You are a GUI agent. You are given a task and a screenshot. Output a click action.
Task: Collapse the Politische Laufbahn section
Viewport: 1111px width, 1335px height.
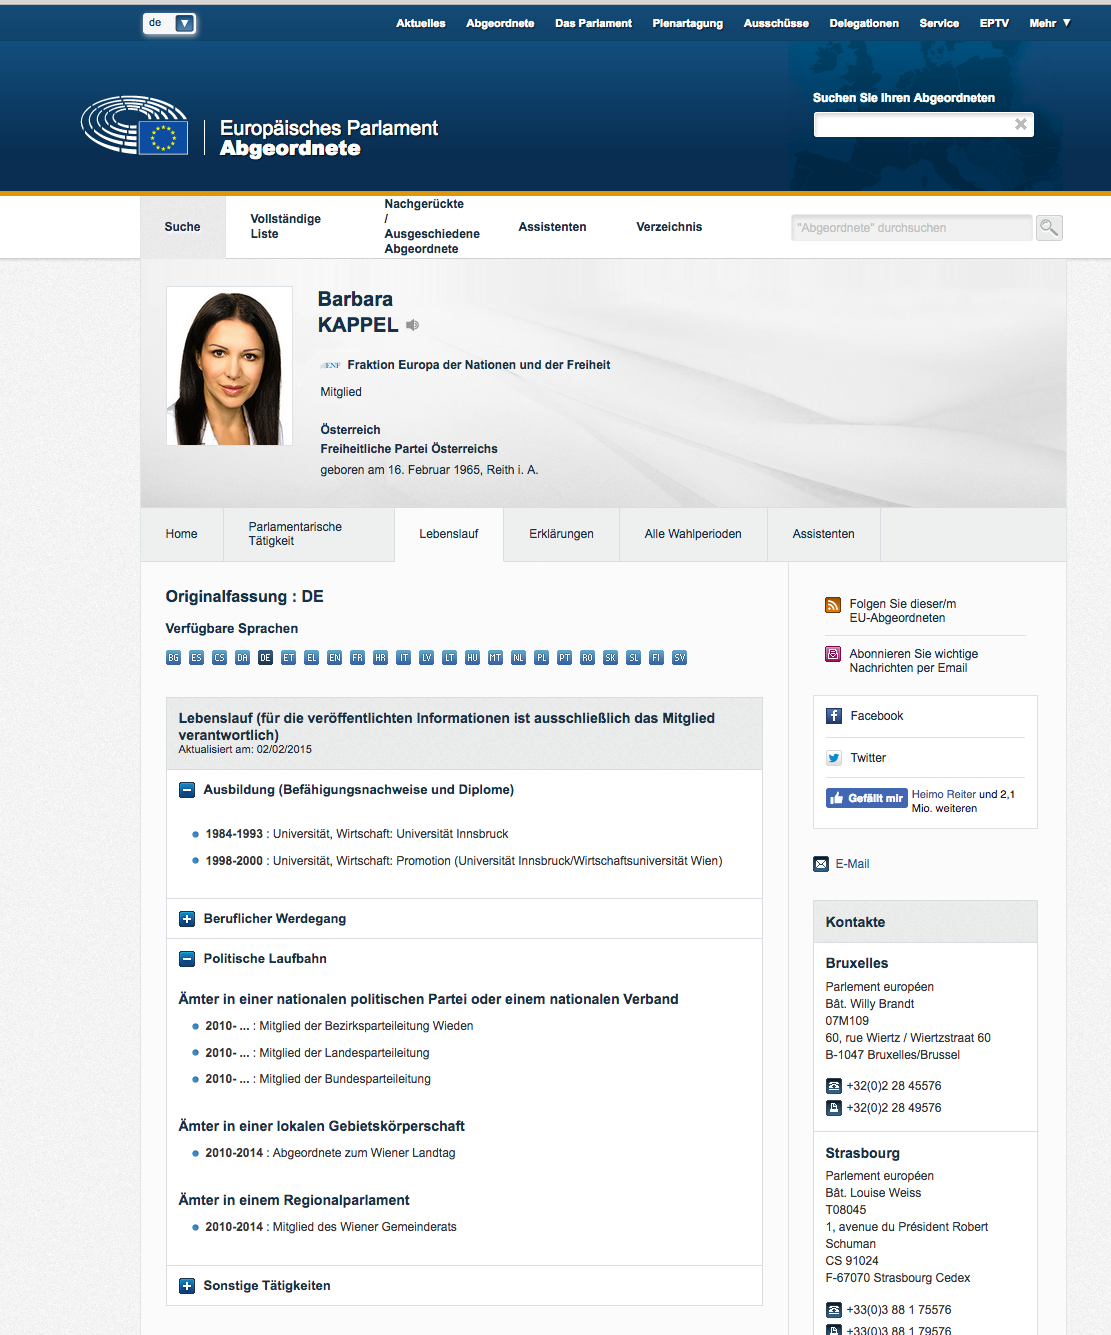point(187,959)
